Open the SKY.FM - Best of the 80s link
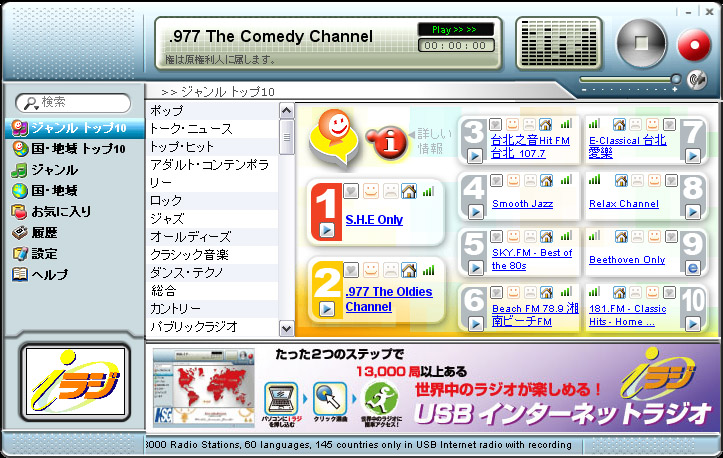The width and height of the screenshot is (723, 458). pos(532,259)
